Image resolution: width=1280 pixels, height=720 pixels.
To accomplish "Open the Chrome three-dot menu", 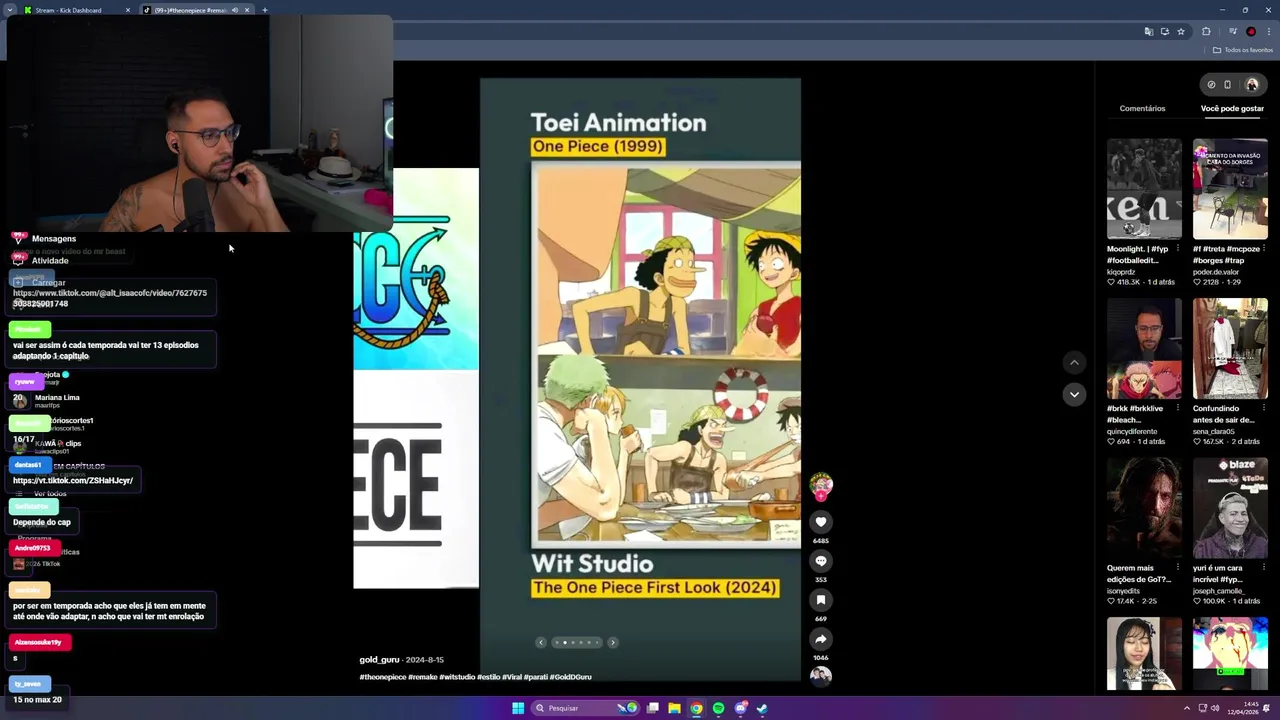I will (1268, 32).
